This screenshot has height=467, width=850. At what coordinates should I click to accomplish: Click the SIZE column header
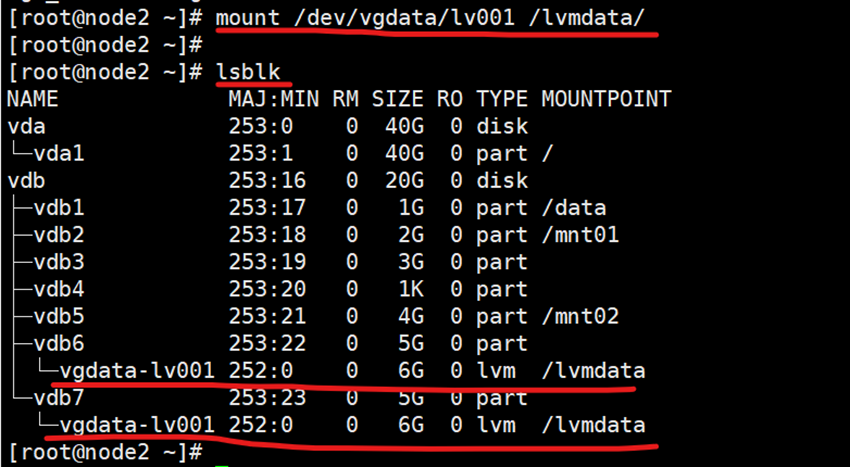tap(398, 99)
